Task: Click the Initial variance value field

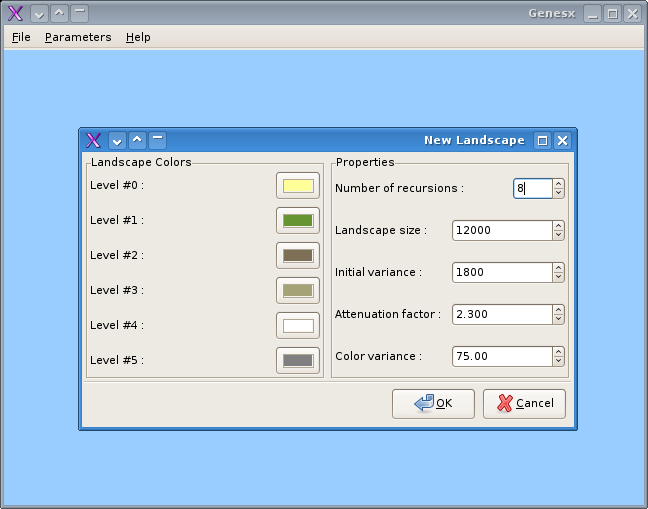Action: point(500,272)
